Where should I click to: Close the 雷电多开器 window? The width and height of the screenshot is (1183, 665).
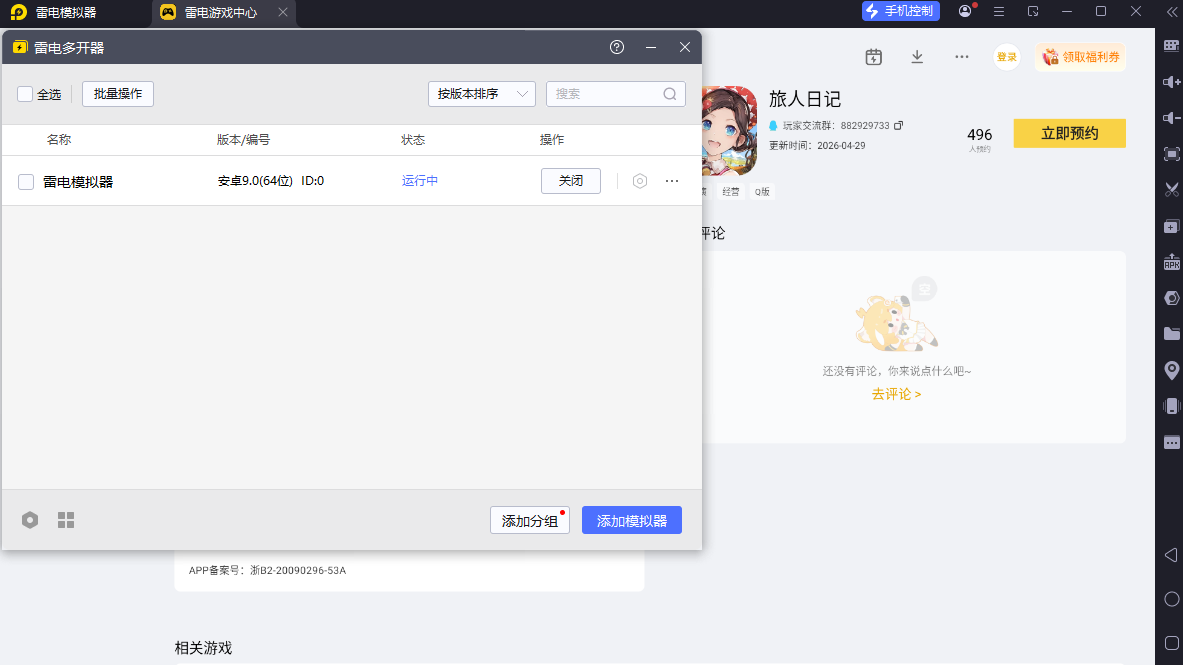tap(684, 47)
